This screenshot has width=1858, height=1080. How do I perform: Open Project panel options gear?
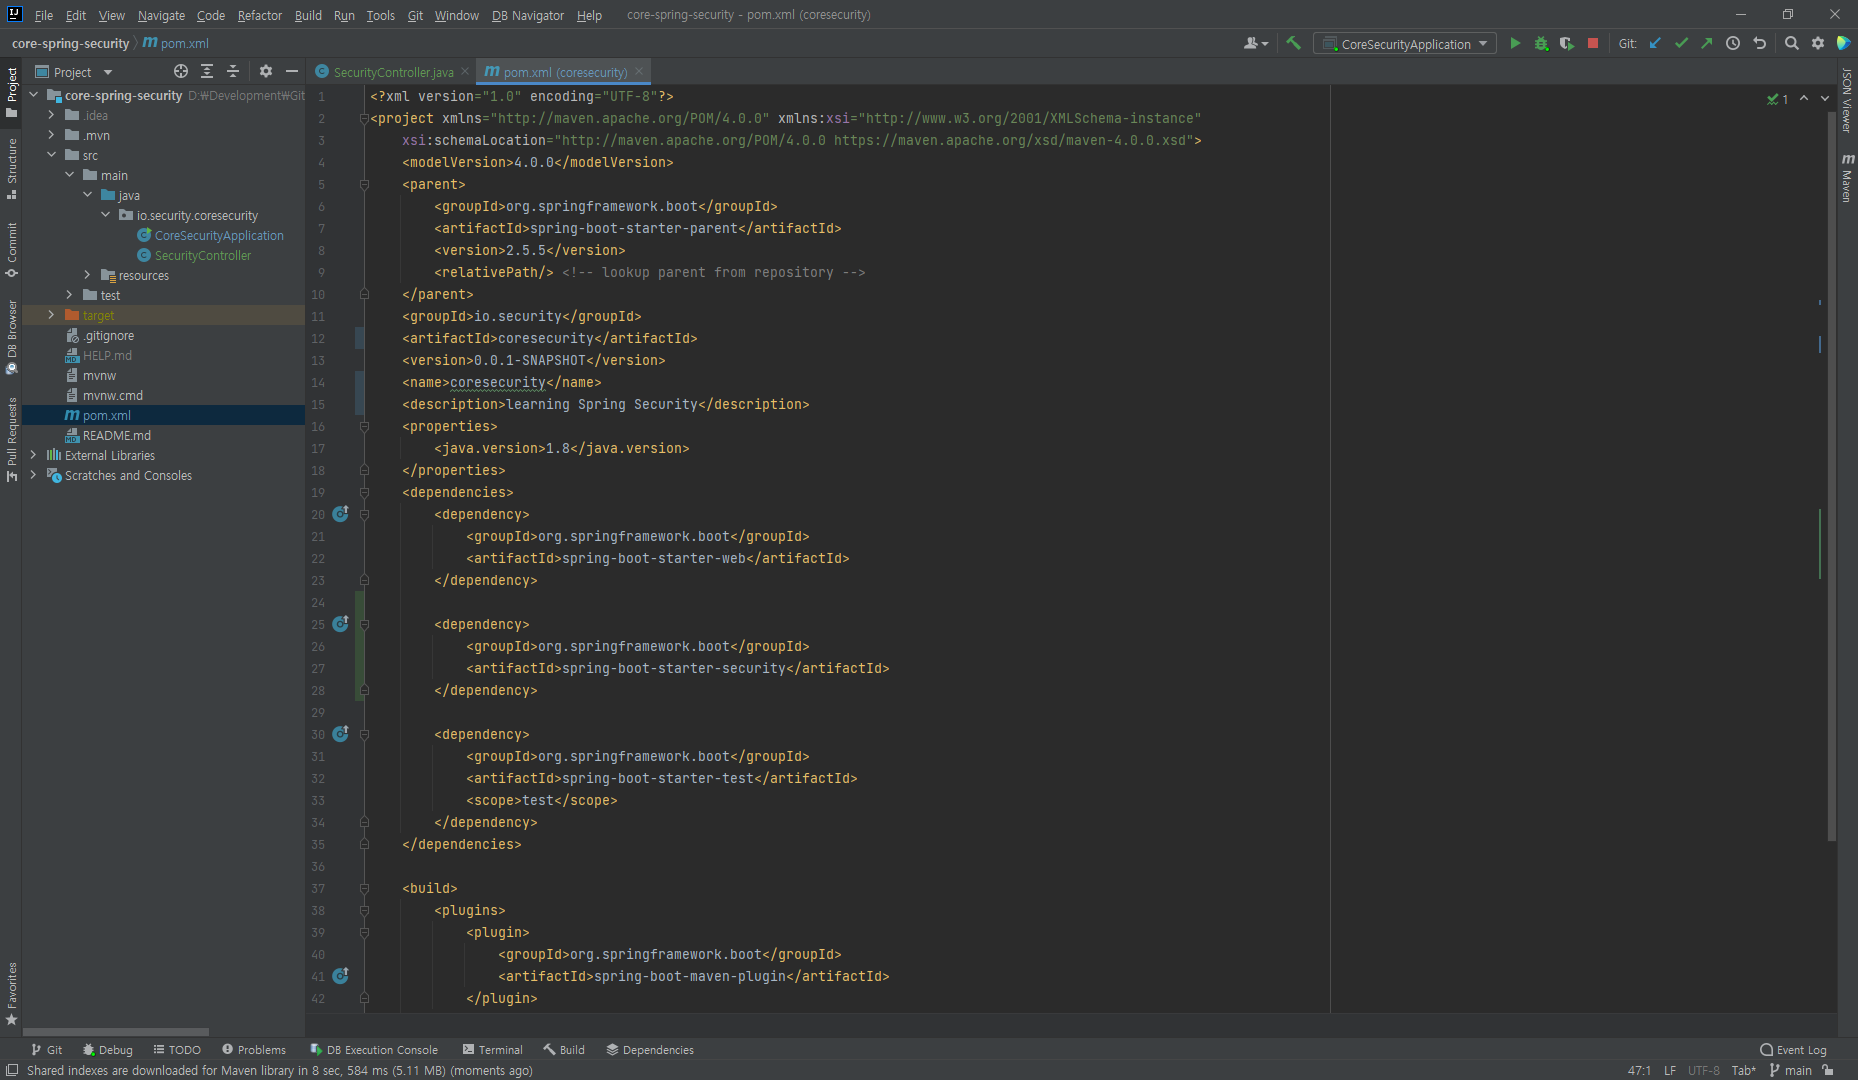tap(265, 71)
